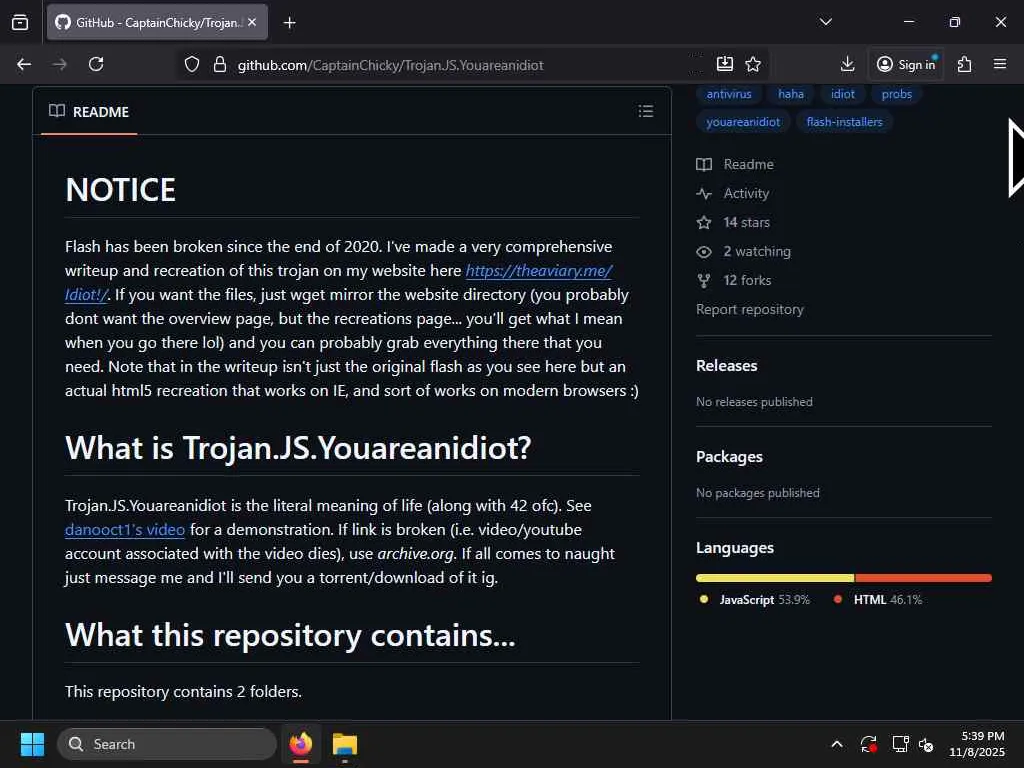Click the "No releases published" text

coord(754,402)
